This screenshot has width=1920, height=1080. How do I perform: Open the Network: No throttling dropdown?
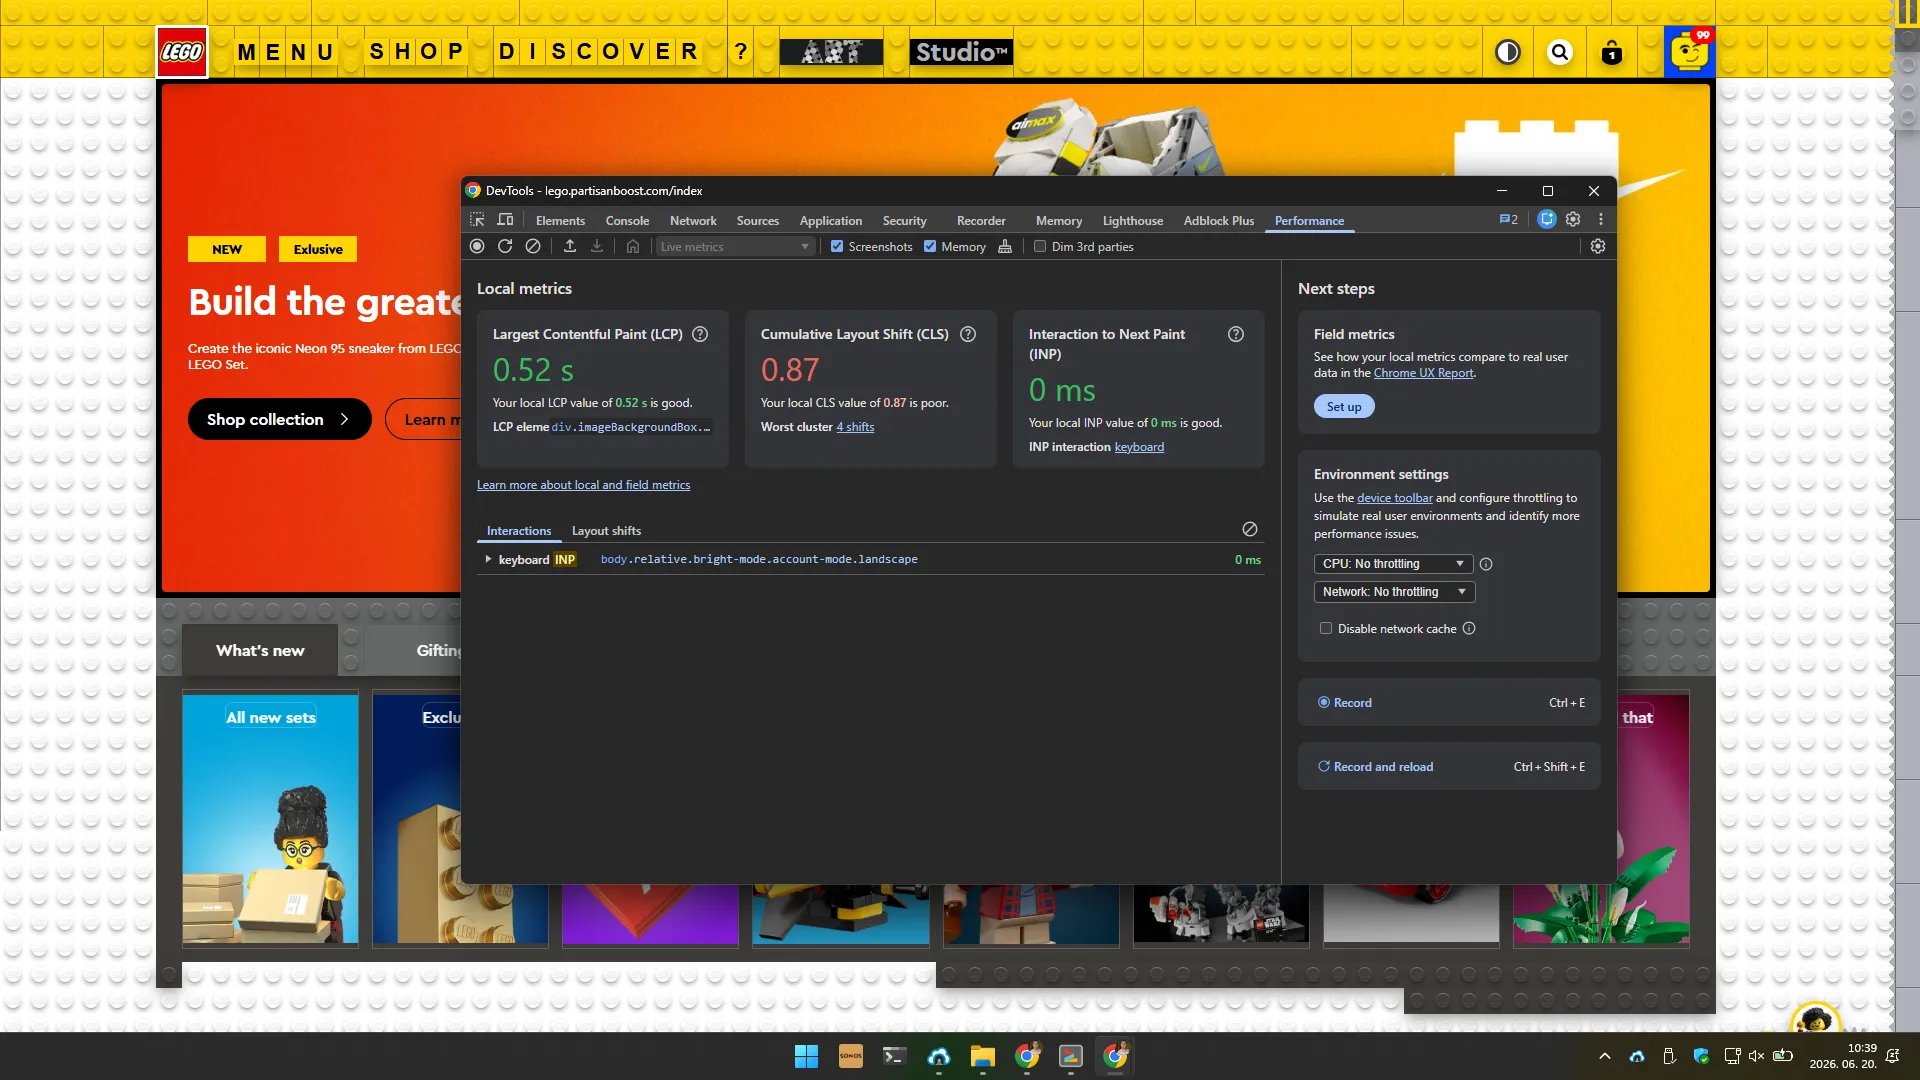1394,592
